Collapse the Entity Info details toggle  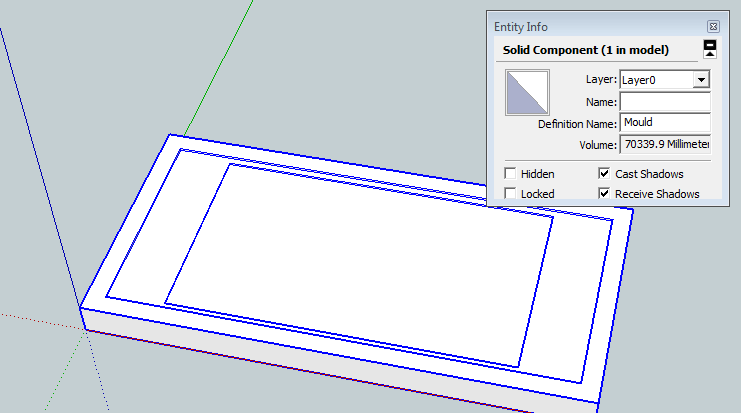[710, 49]
